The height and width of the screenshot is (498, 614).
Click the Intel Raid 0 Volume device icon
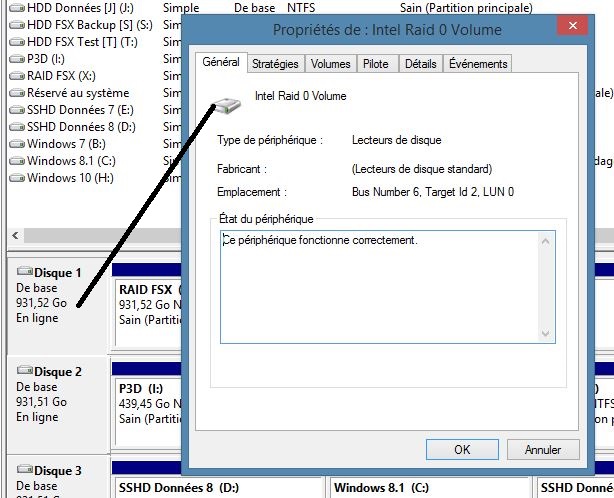(226, 106)
